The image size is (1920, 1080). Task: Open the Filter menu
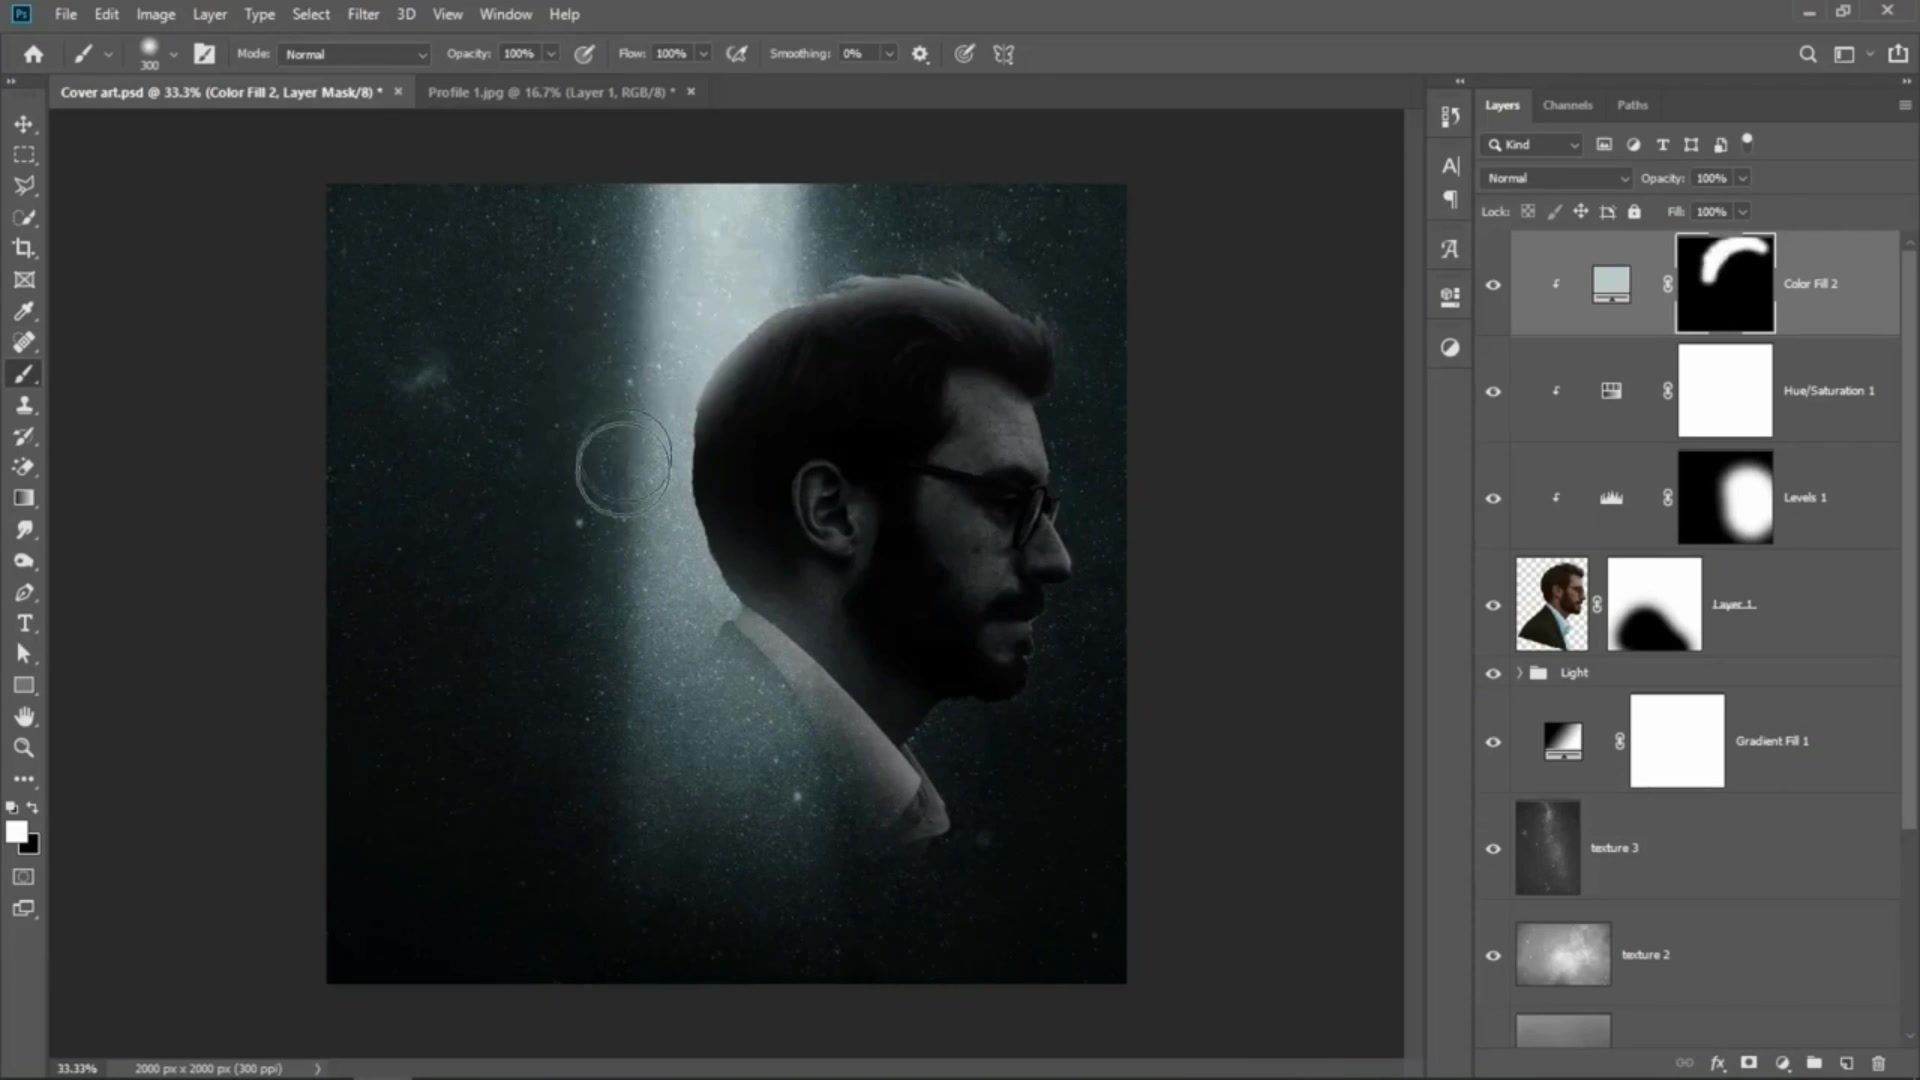click(x=363, y=14)
